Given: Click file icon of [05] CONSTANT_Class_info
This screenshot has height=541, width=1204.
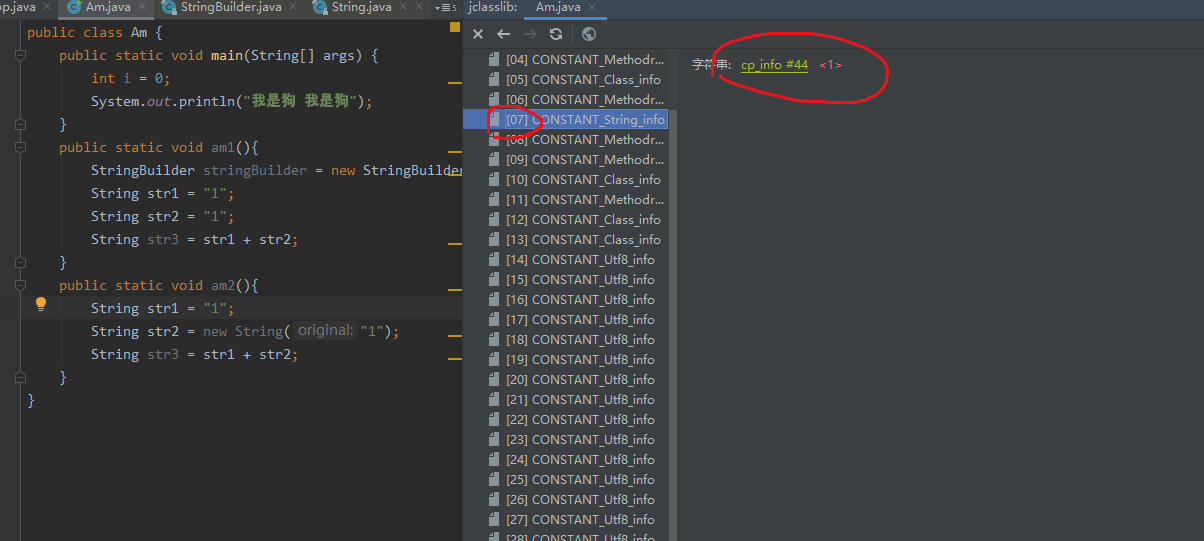Looking at the screenshot, I should pos(494,80).
